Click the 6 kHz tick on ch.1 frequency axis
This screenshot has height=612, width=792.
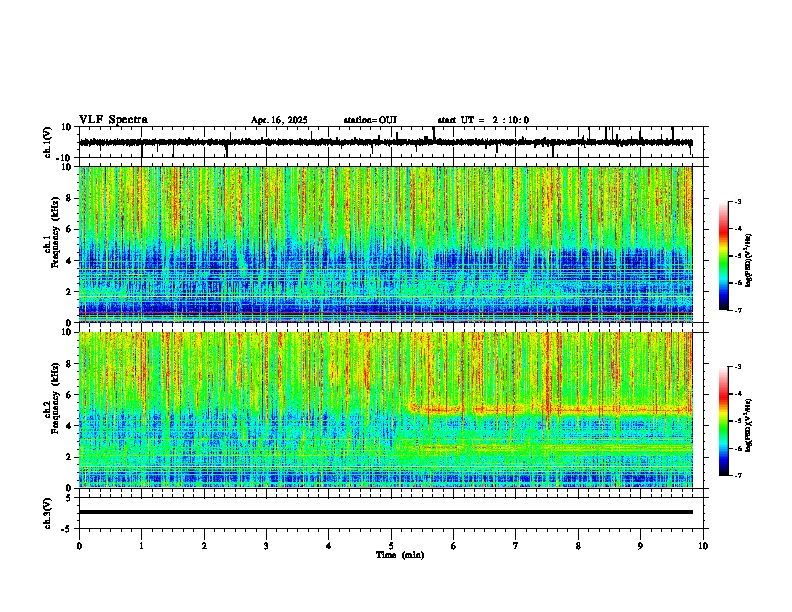click(x=69, y=230)
